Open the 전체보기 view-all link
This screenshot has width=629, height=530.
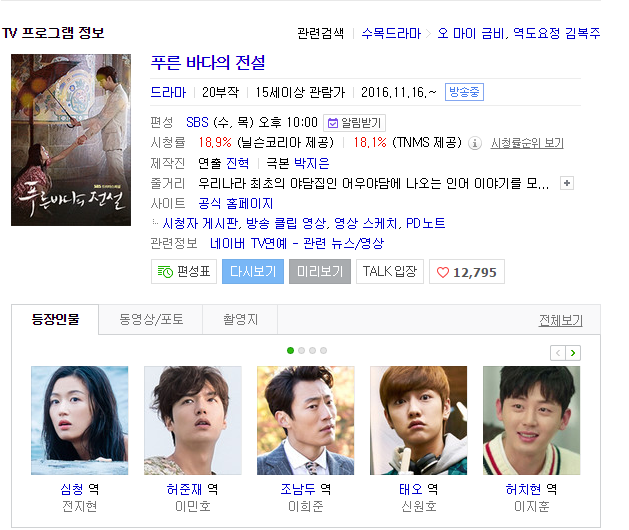point(560,320)
